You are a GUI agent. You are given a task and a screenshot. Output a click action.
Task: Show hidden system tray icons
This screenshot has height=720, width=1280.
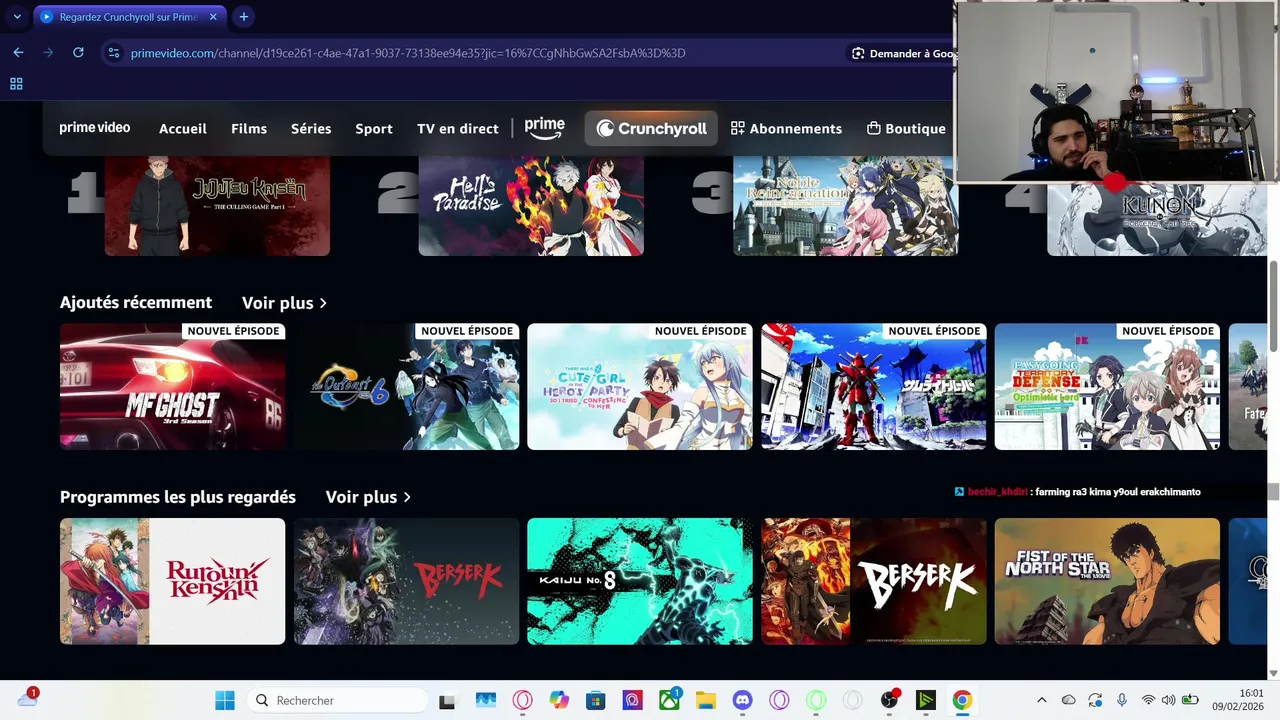pyautogui.click(x=1041, y=700)
